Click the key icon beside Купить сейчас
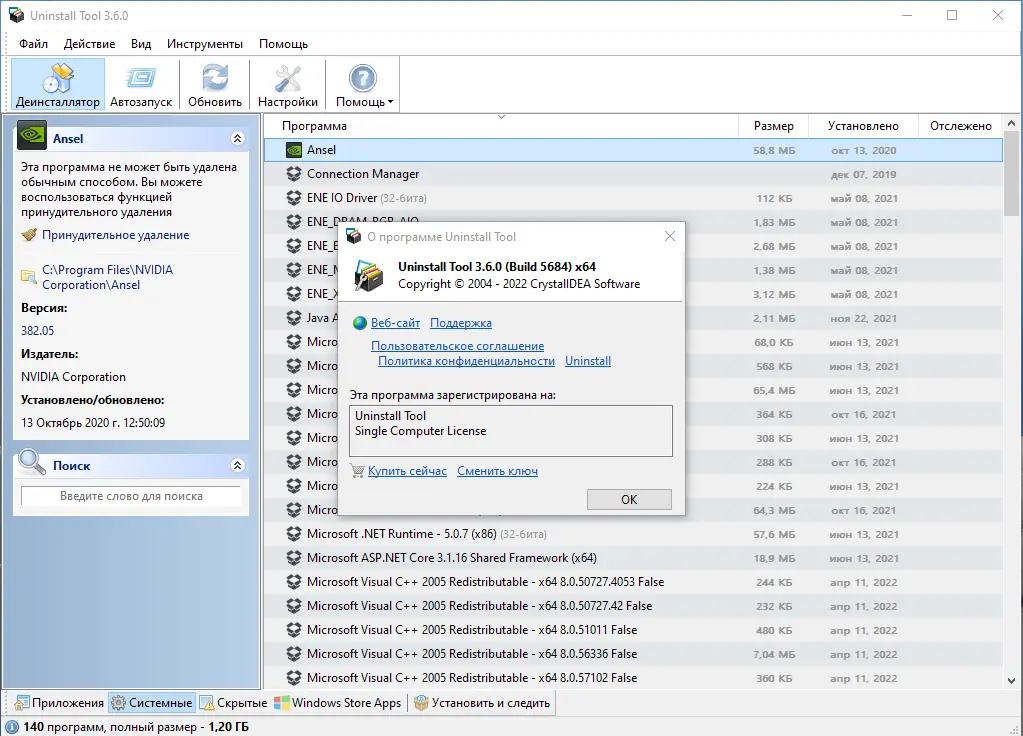The width and height of the screenshot is (1023, 736). pos(356,471)
